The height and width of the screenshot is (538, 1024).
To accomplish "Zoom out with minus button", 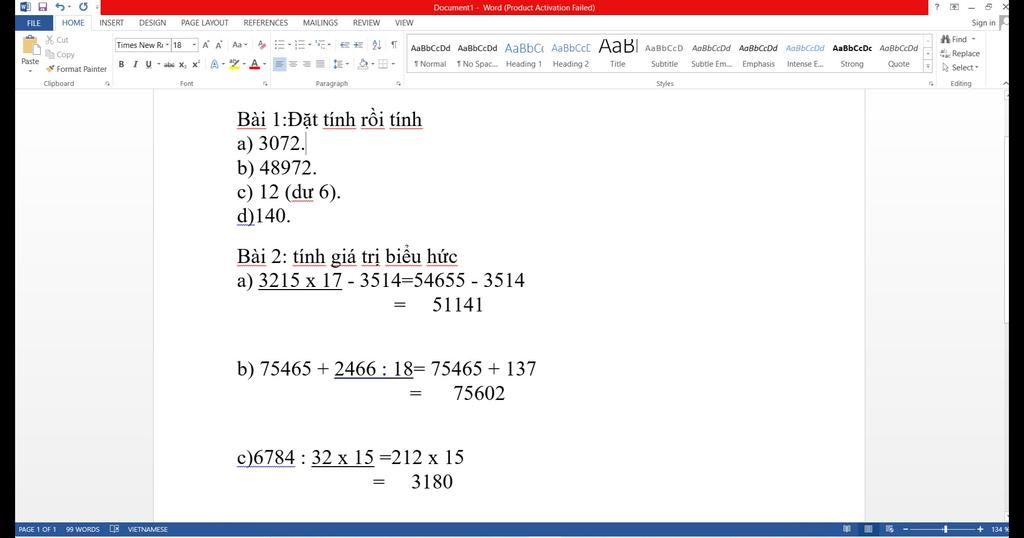I will point(905,529).
